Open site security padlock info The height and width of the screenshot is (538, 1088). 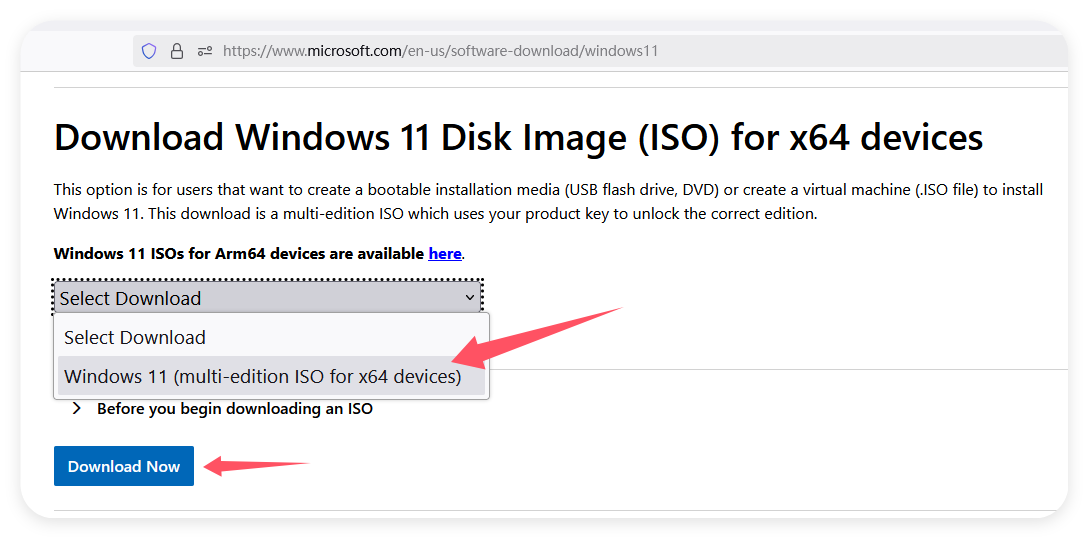[177, 51]
